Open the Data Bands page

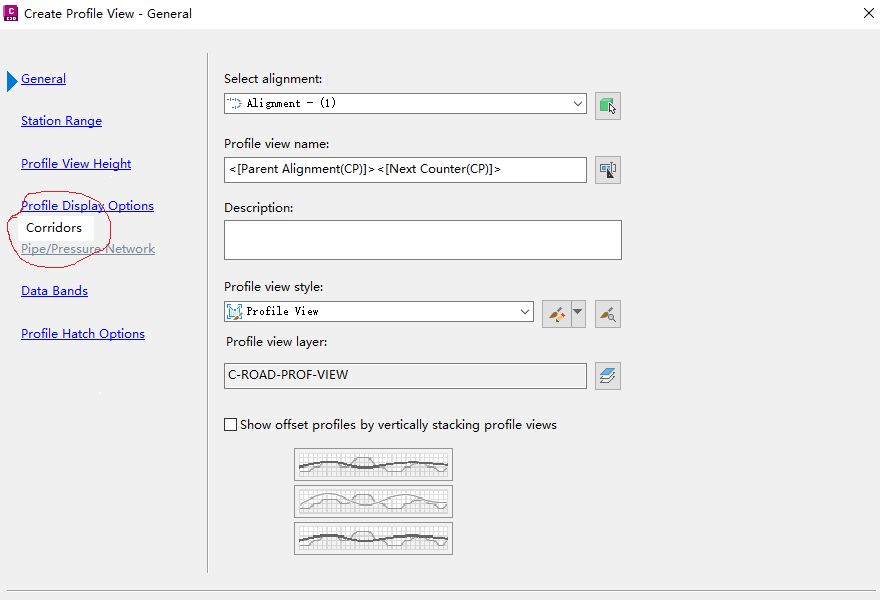coord(54,290)
